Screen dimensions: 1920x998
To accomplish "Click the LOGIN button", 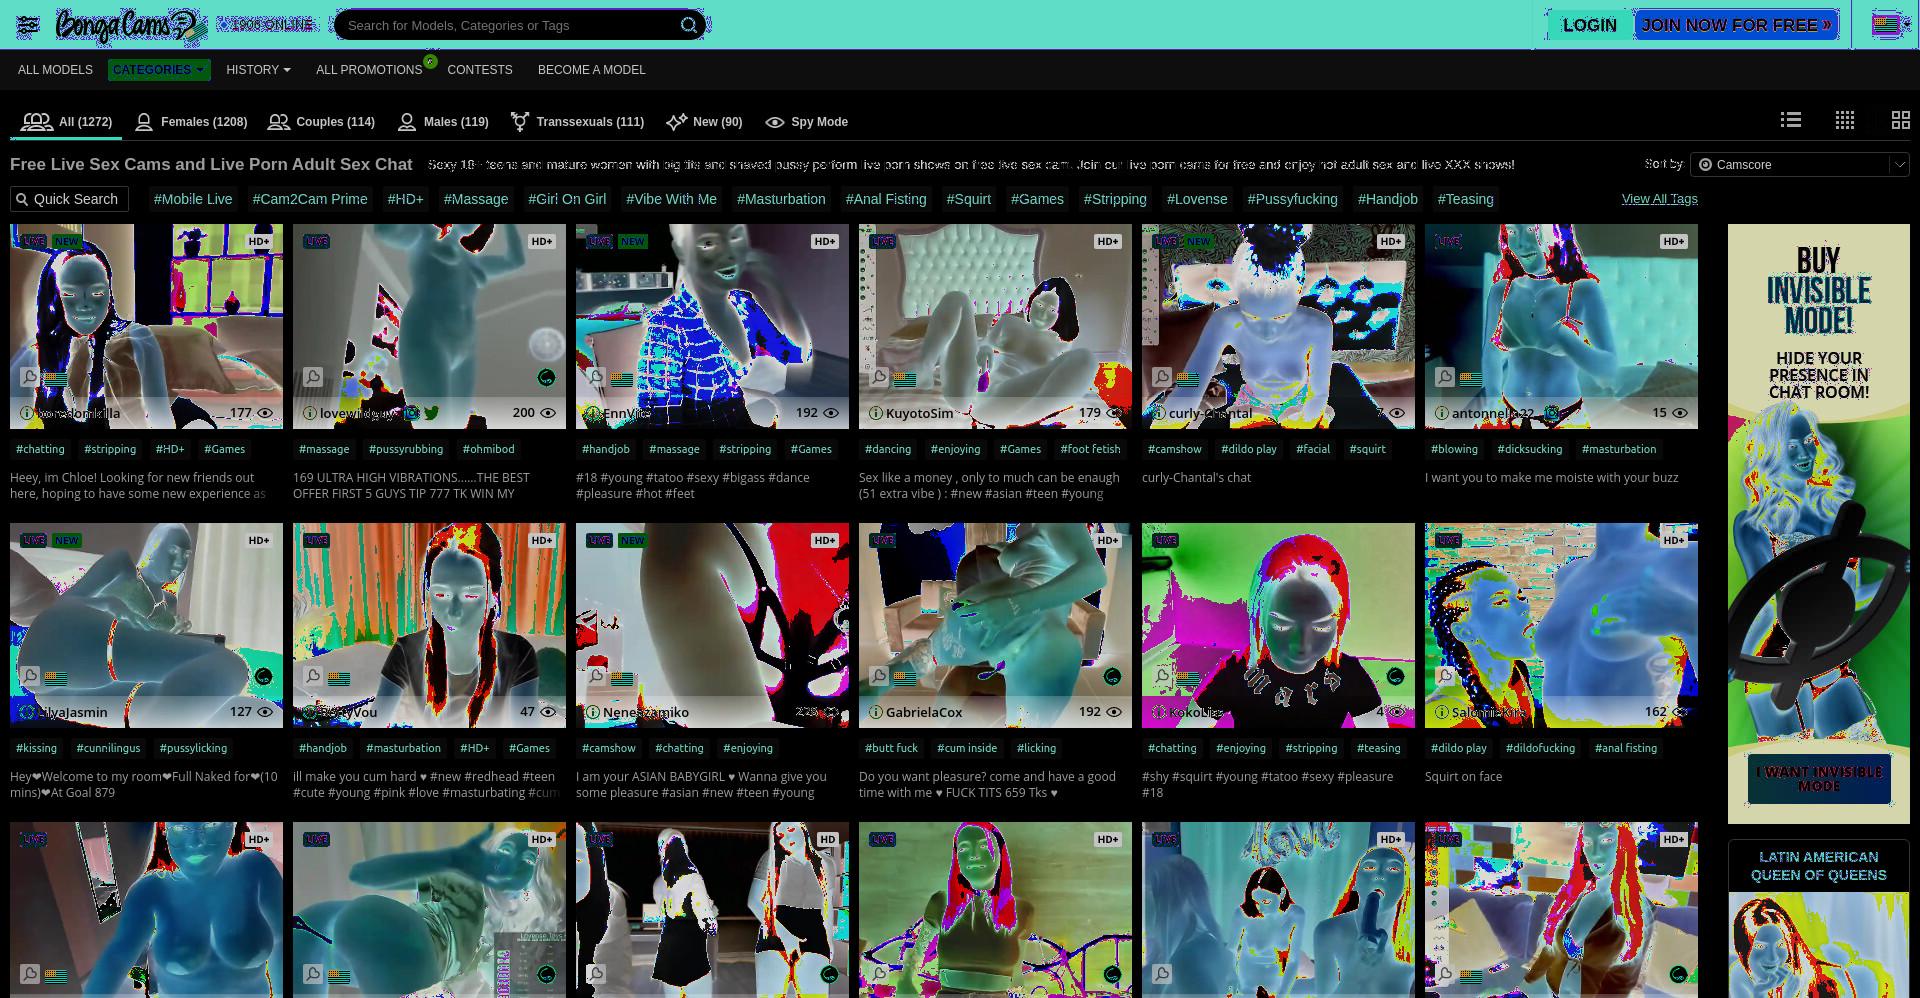I will [x=1589, y=25].
